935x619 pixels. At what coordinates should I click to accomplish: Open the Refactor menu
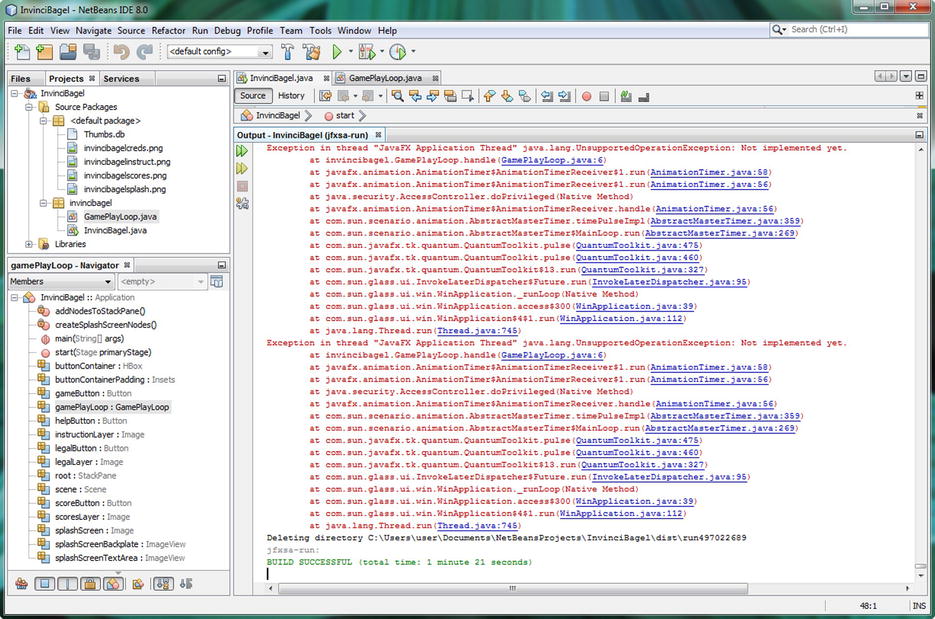168,30
